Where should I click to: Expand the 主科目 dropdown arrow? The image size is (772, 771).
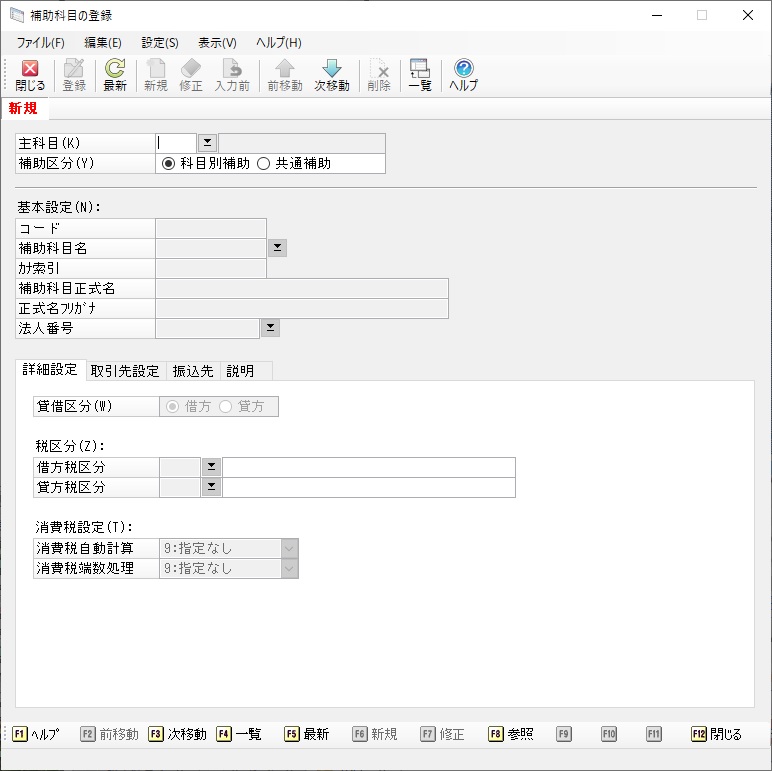(x=207, y=143)
